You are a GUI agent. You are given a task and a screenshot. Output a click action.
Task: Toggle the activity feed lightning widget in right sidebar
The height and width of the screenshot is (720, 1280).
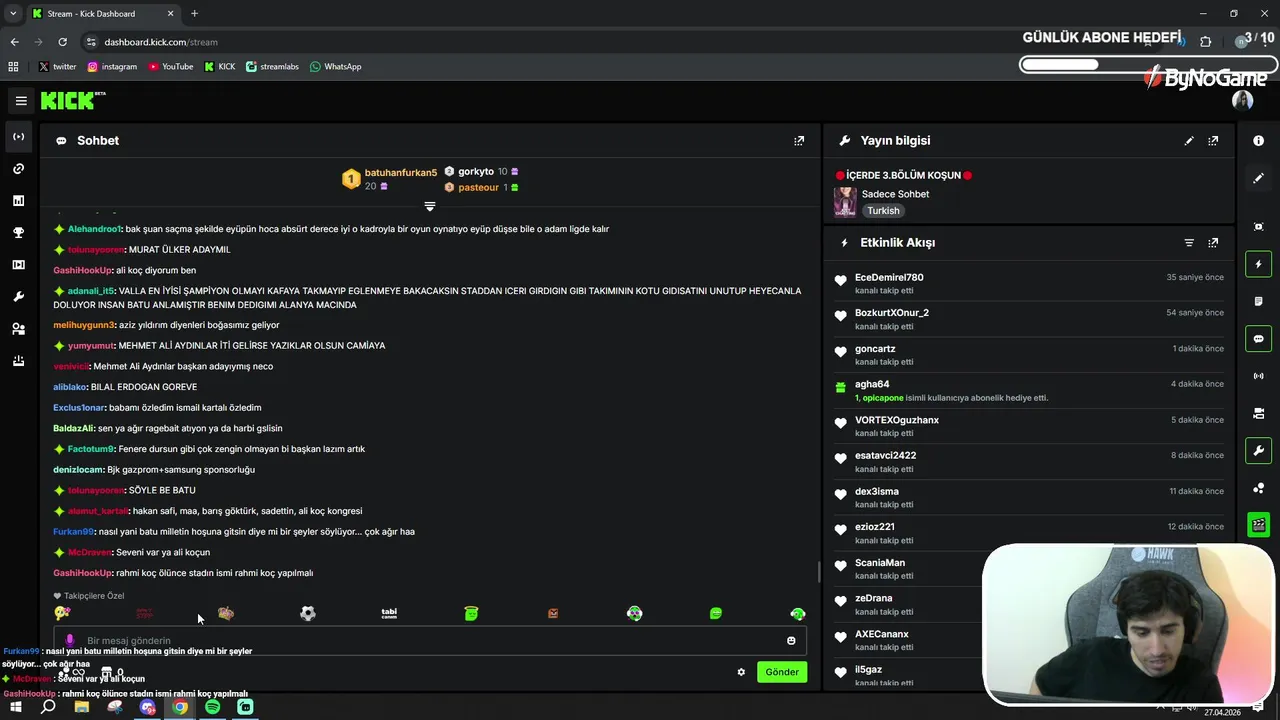(1259, 264)
